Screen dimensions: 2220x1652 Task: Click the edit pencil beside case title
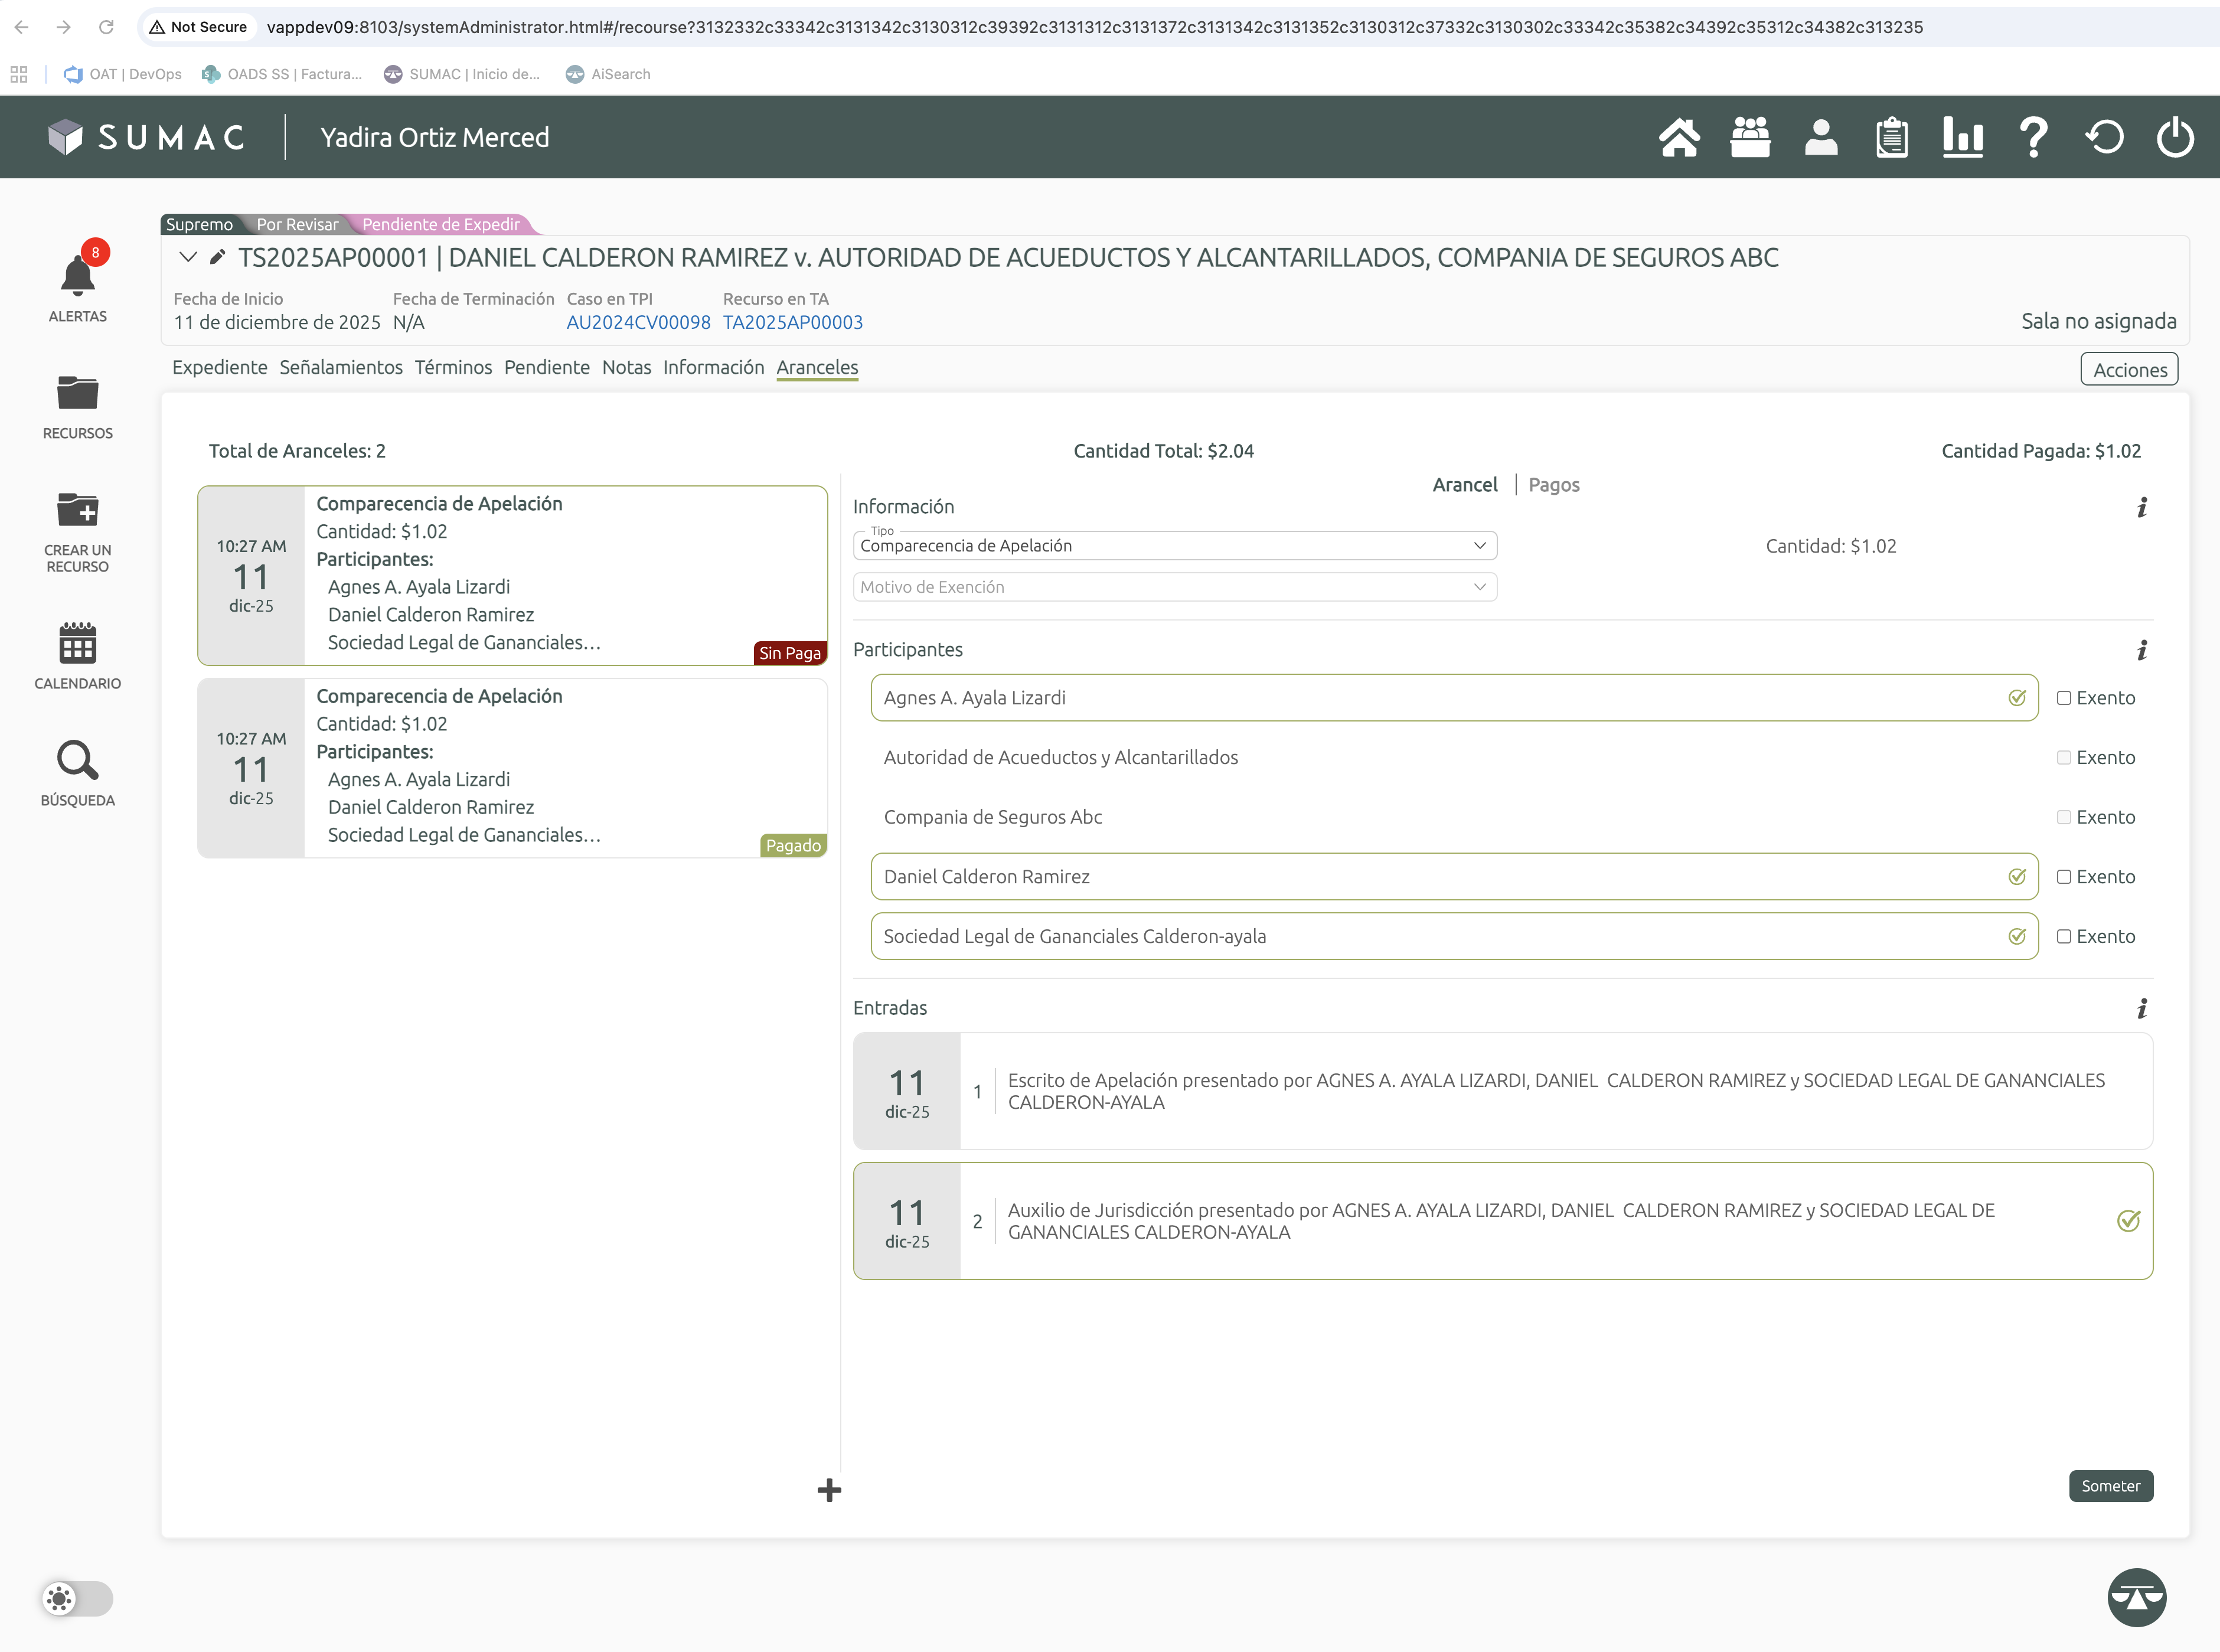[x=217, y=257]
